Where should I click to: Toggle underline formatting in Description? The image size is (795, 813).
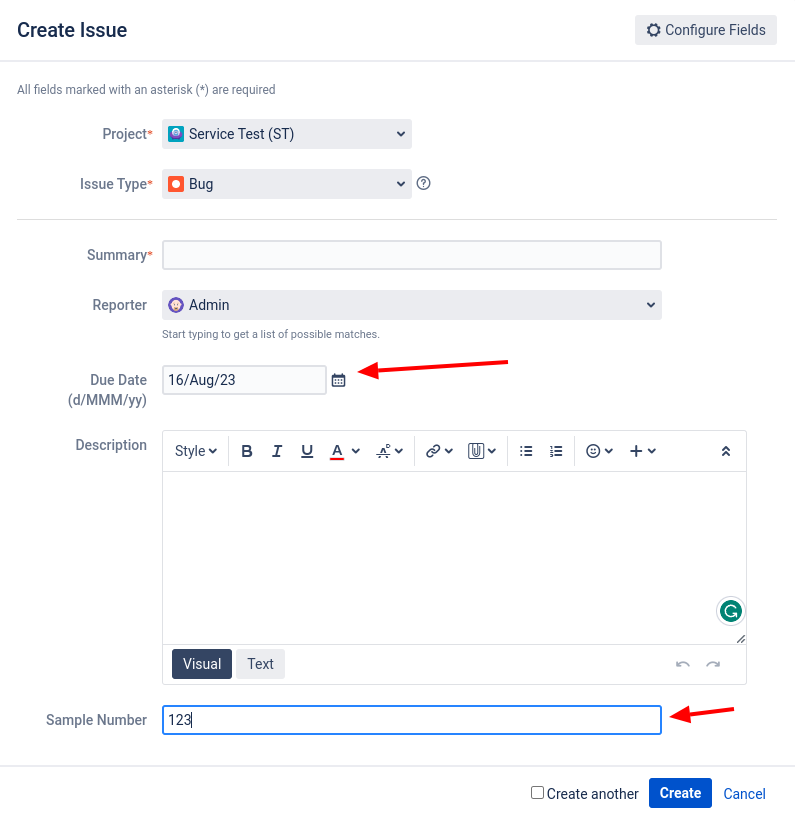tap(307, 451)
